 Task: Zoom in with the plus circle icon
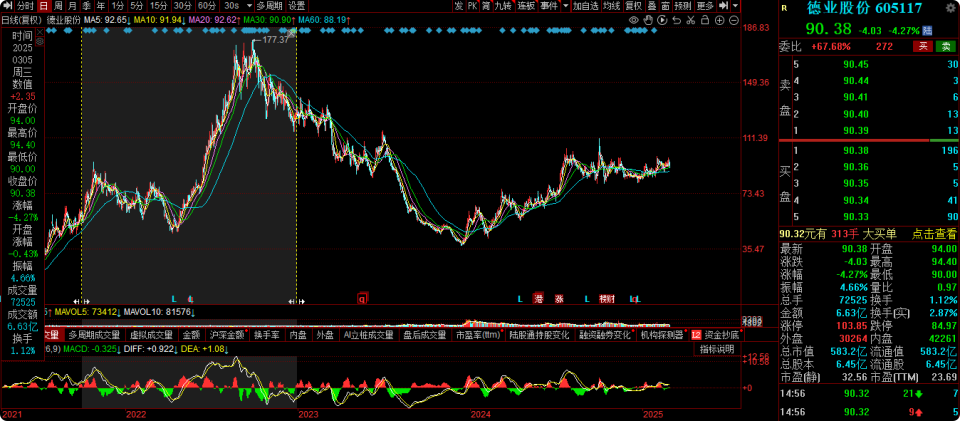[x=719, y=20]
